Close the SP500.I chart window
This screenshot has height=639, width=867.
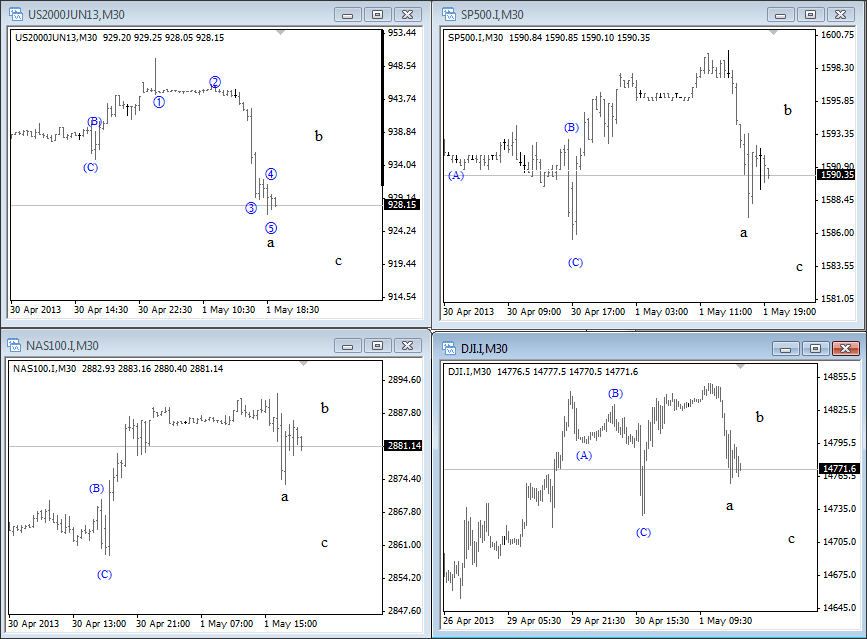(x=842, y=14)
